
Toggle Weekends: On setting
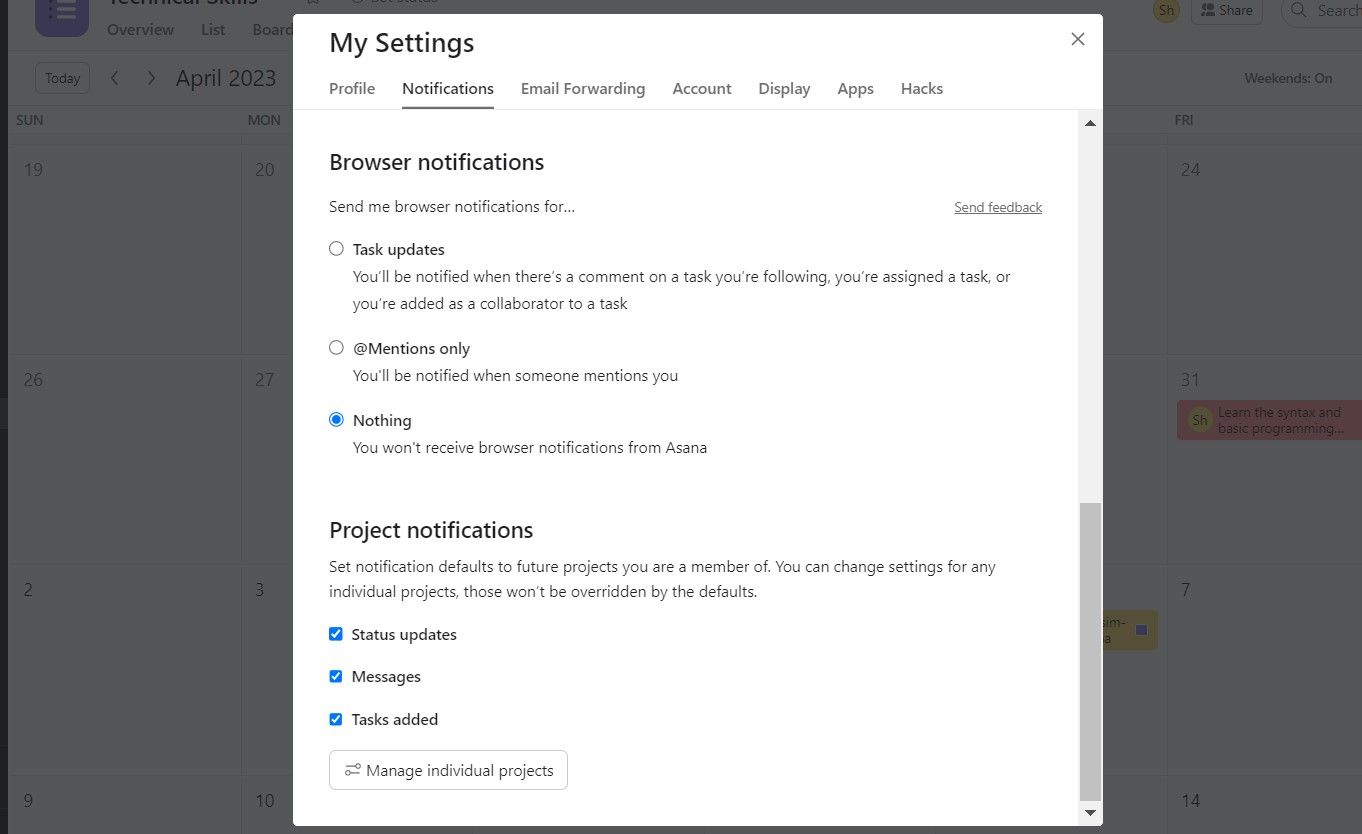tap(1288, 77)
